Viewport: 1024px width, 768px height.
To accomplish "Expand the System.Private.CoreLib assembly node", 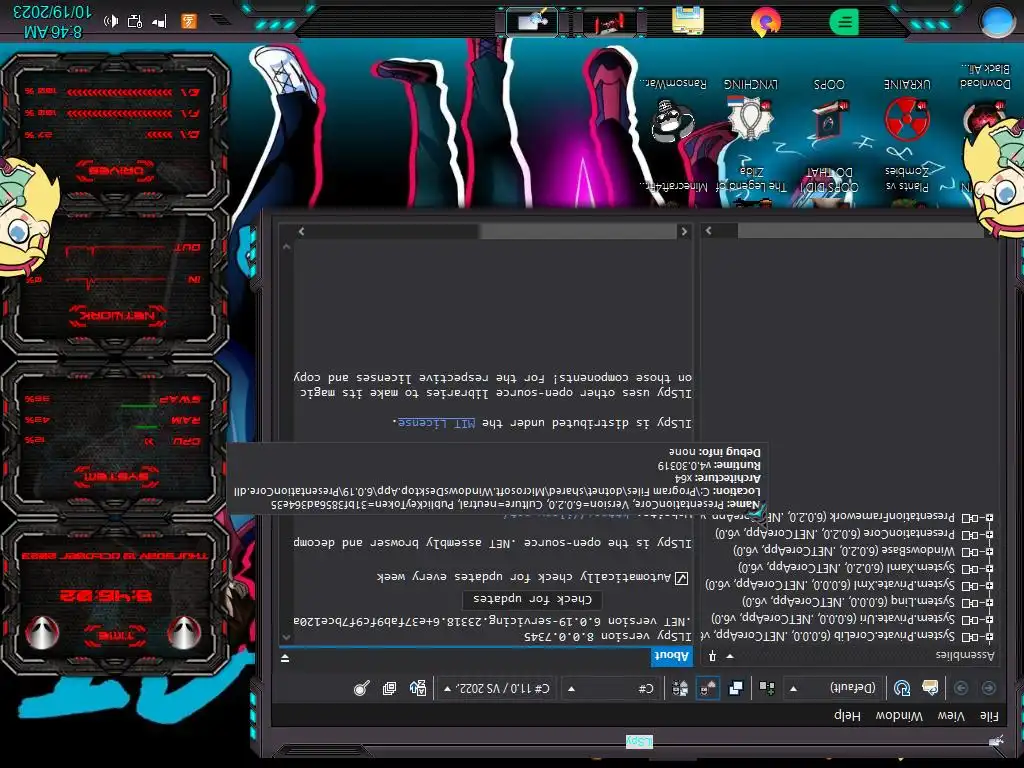I will [989, 636].
